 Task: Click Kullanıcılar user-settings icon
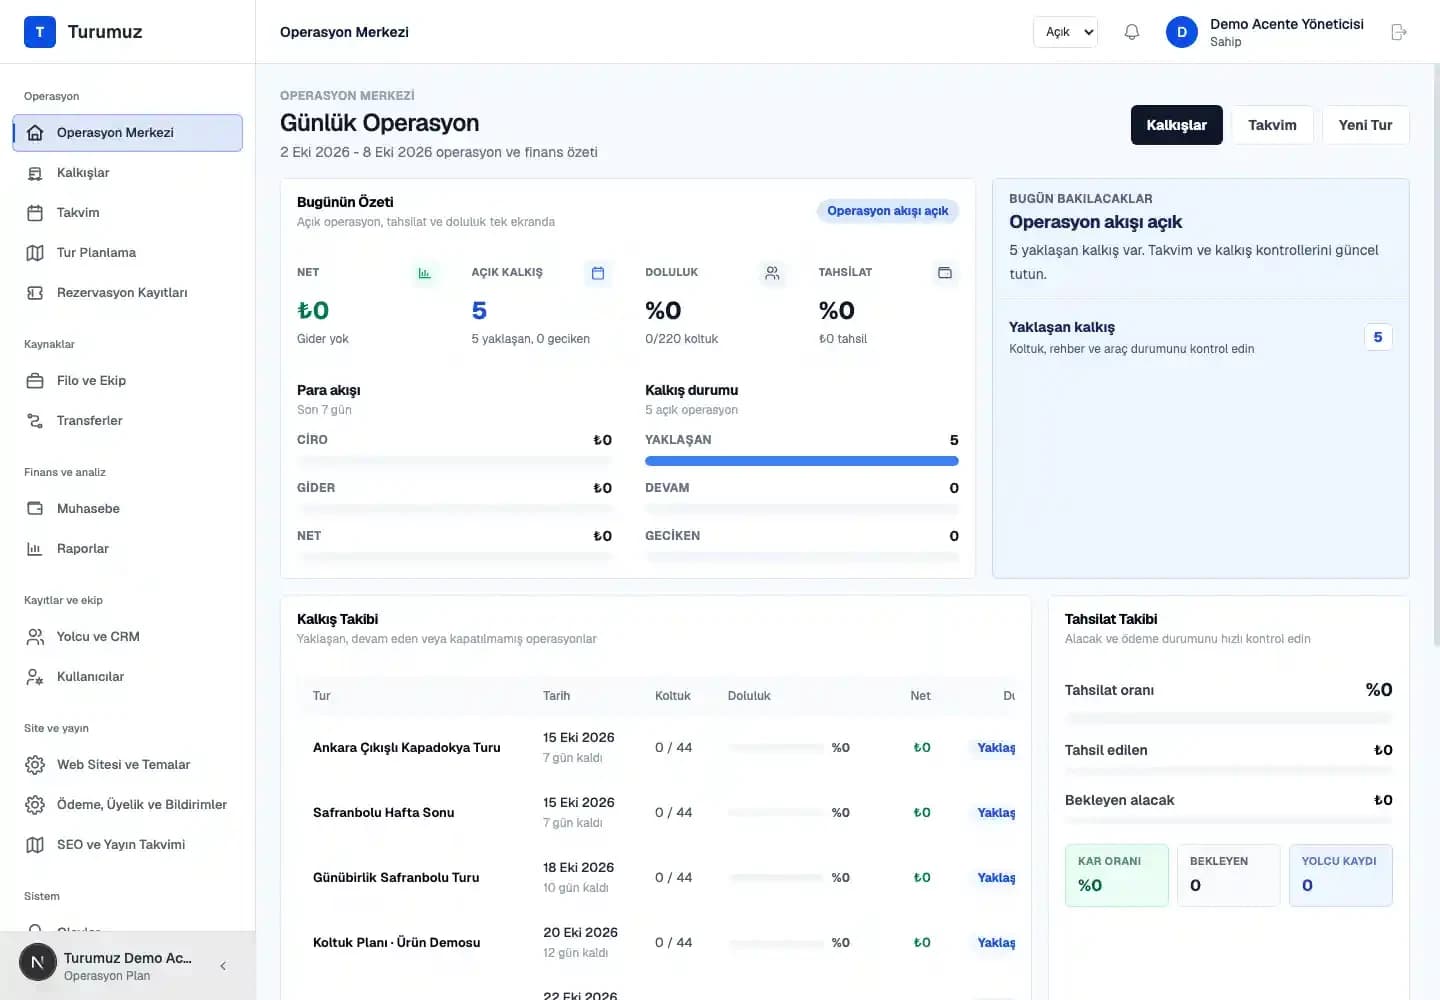[x=35, y=677]
